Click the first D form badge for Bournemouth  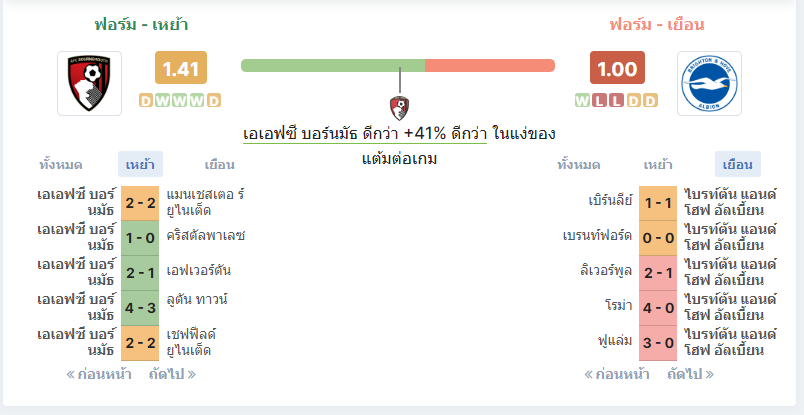coord(146,101)
